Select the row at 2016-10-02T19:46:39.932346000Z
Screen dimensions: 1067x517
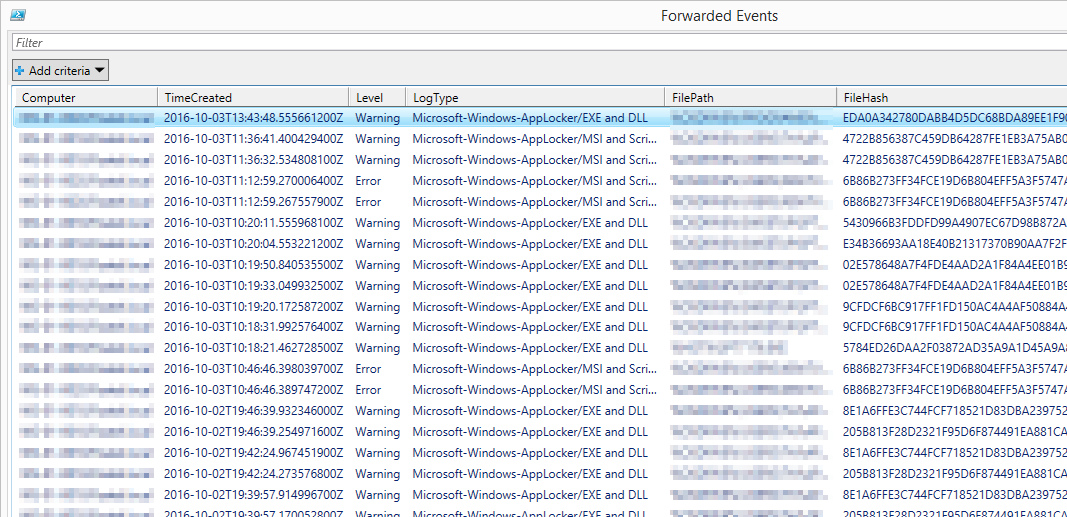coord(252,411)
